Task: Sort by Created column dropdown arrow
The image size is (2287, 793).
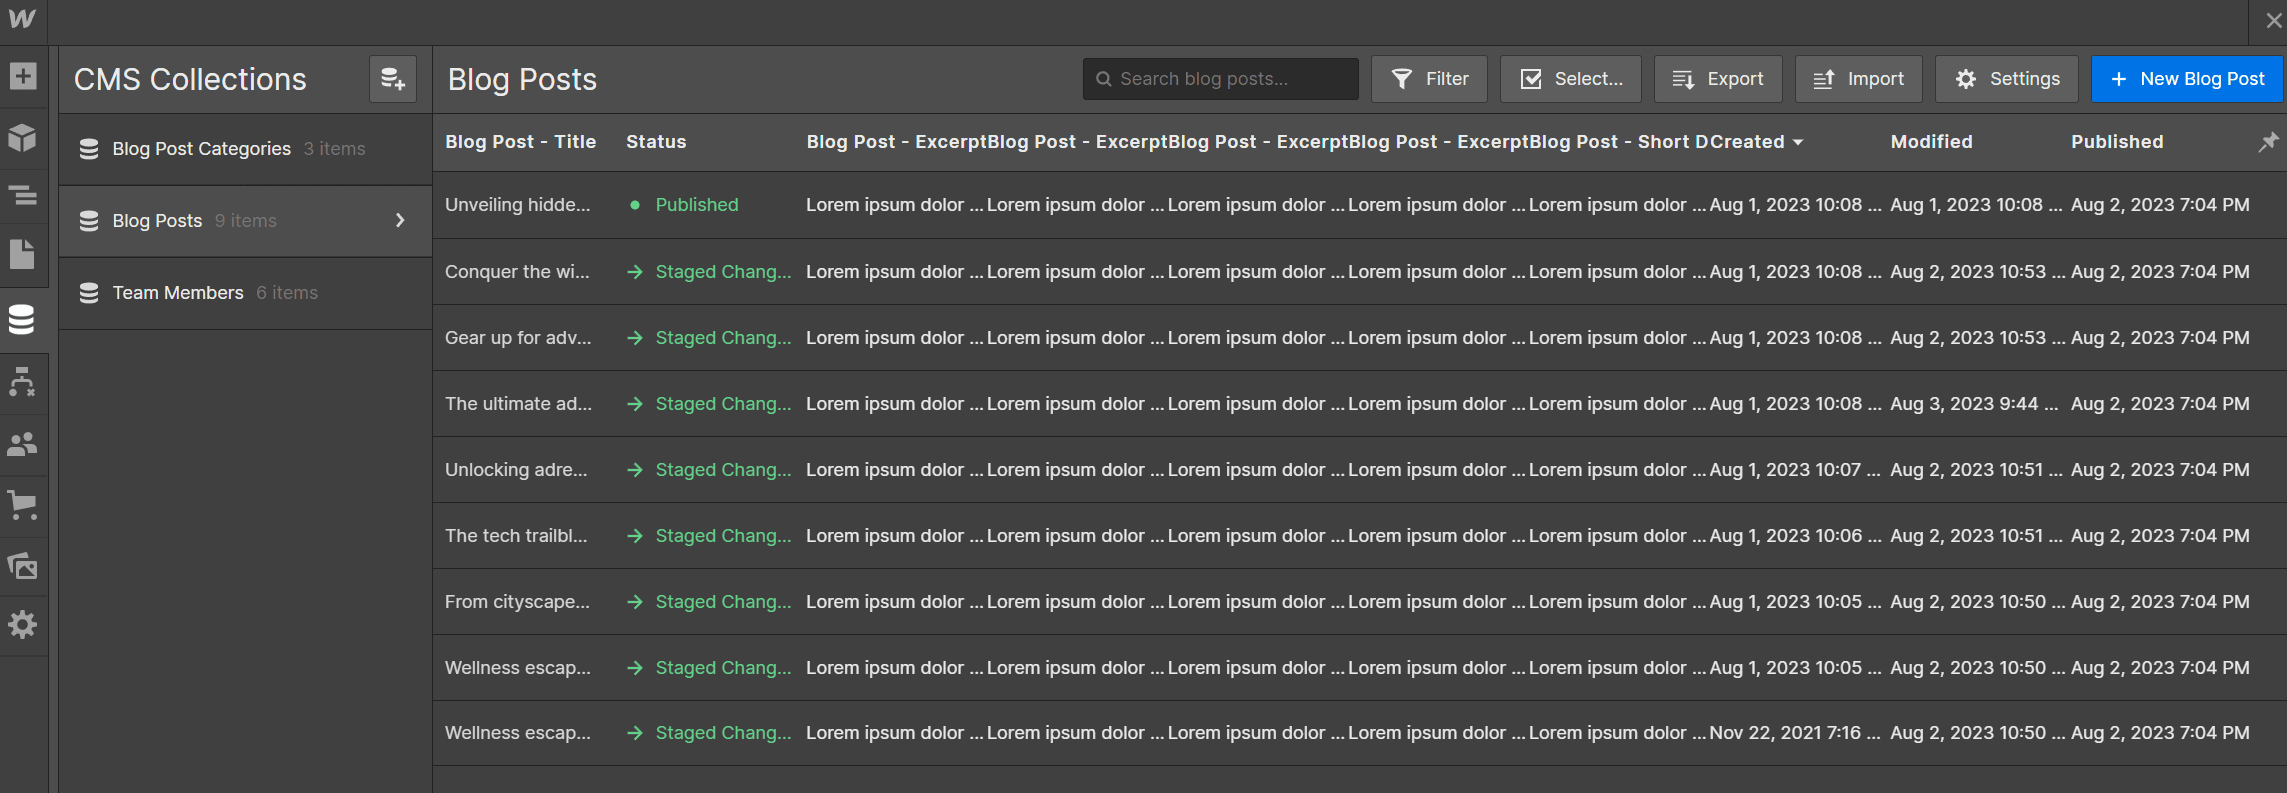Action: pos(1798,142)
